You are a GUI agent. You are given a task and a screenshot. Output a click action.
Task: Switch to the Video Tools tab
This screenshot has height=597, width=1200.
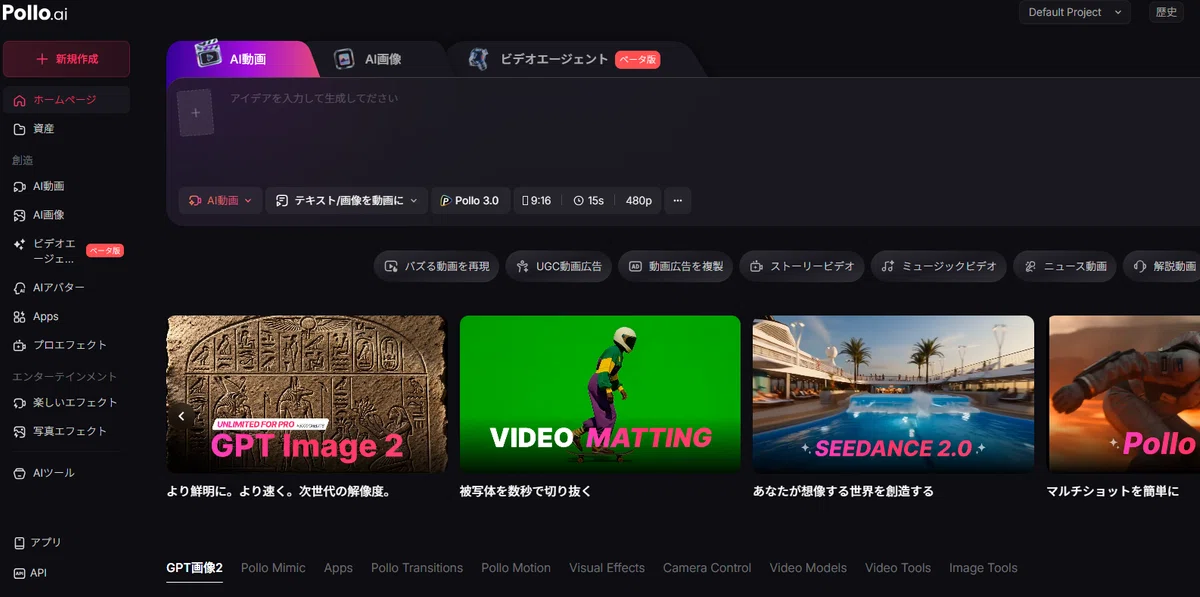tap(898, 568)
